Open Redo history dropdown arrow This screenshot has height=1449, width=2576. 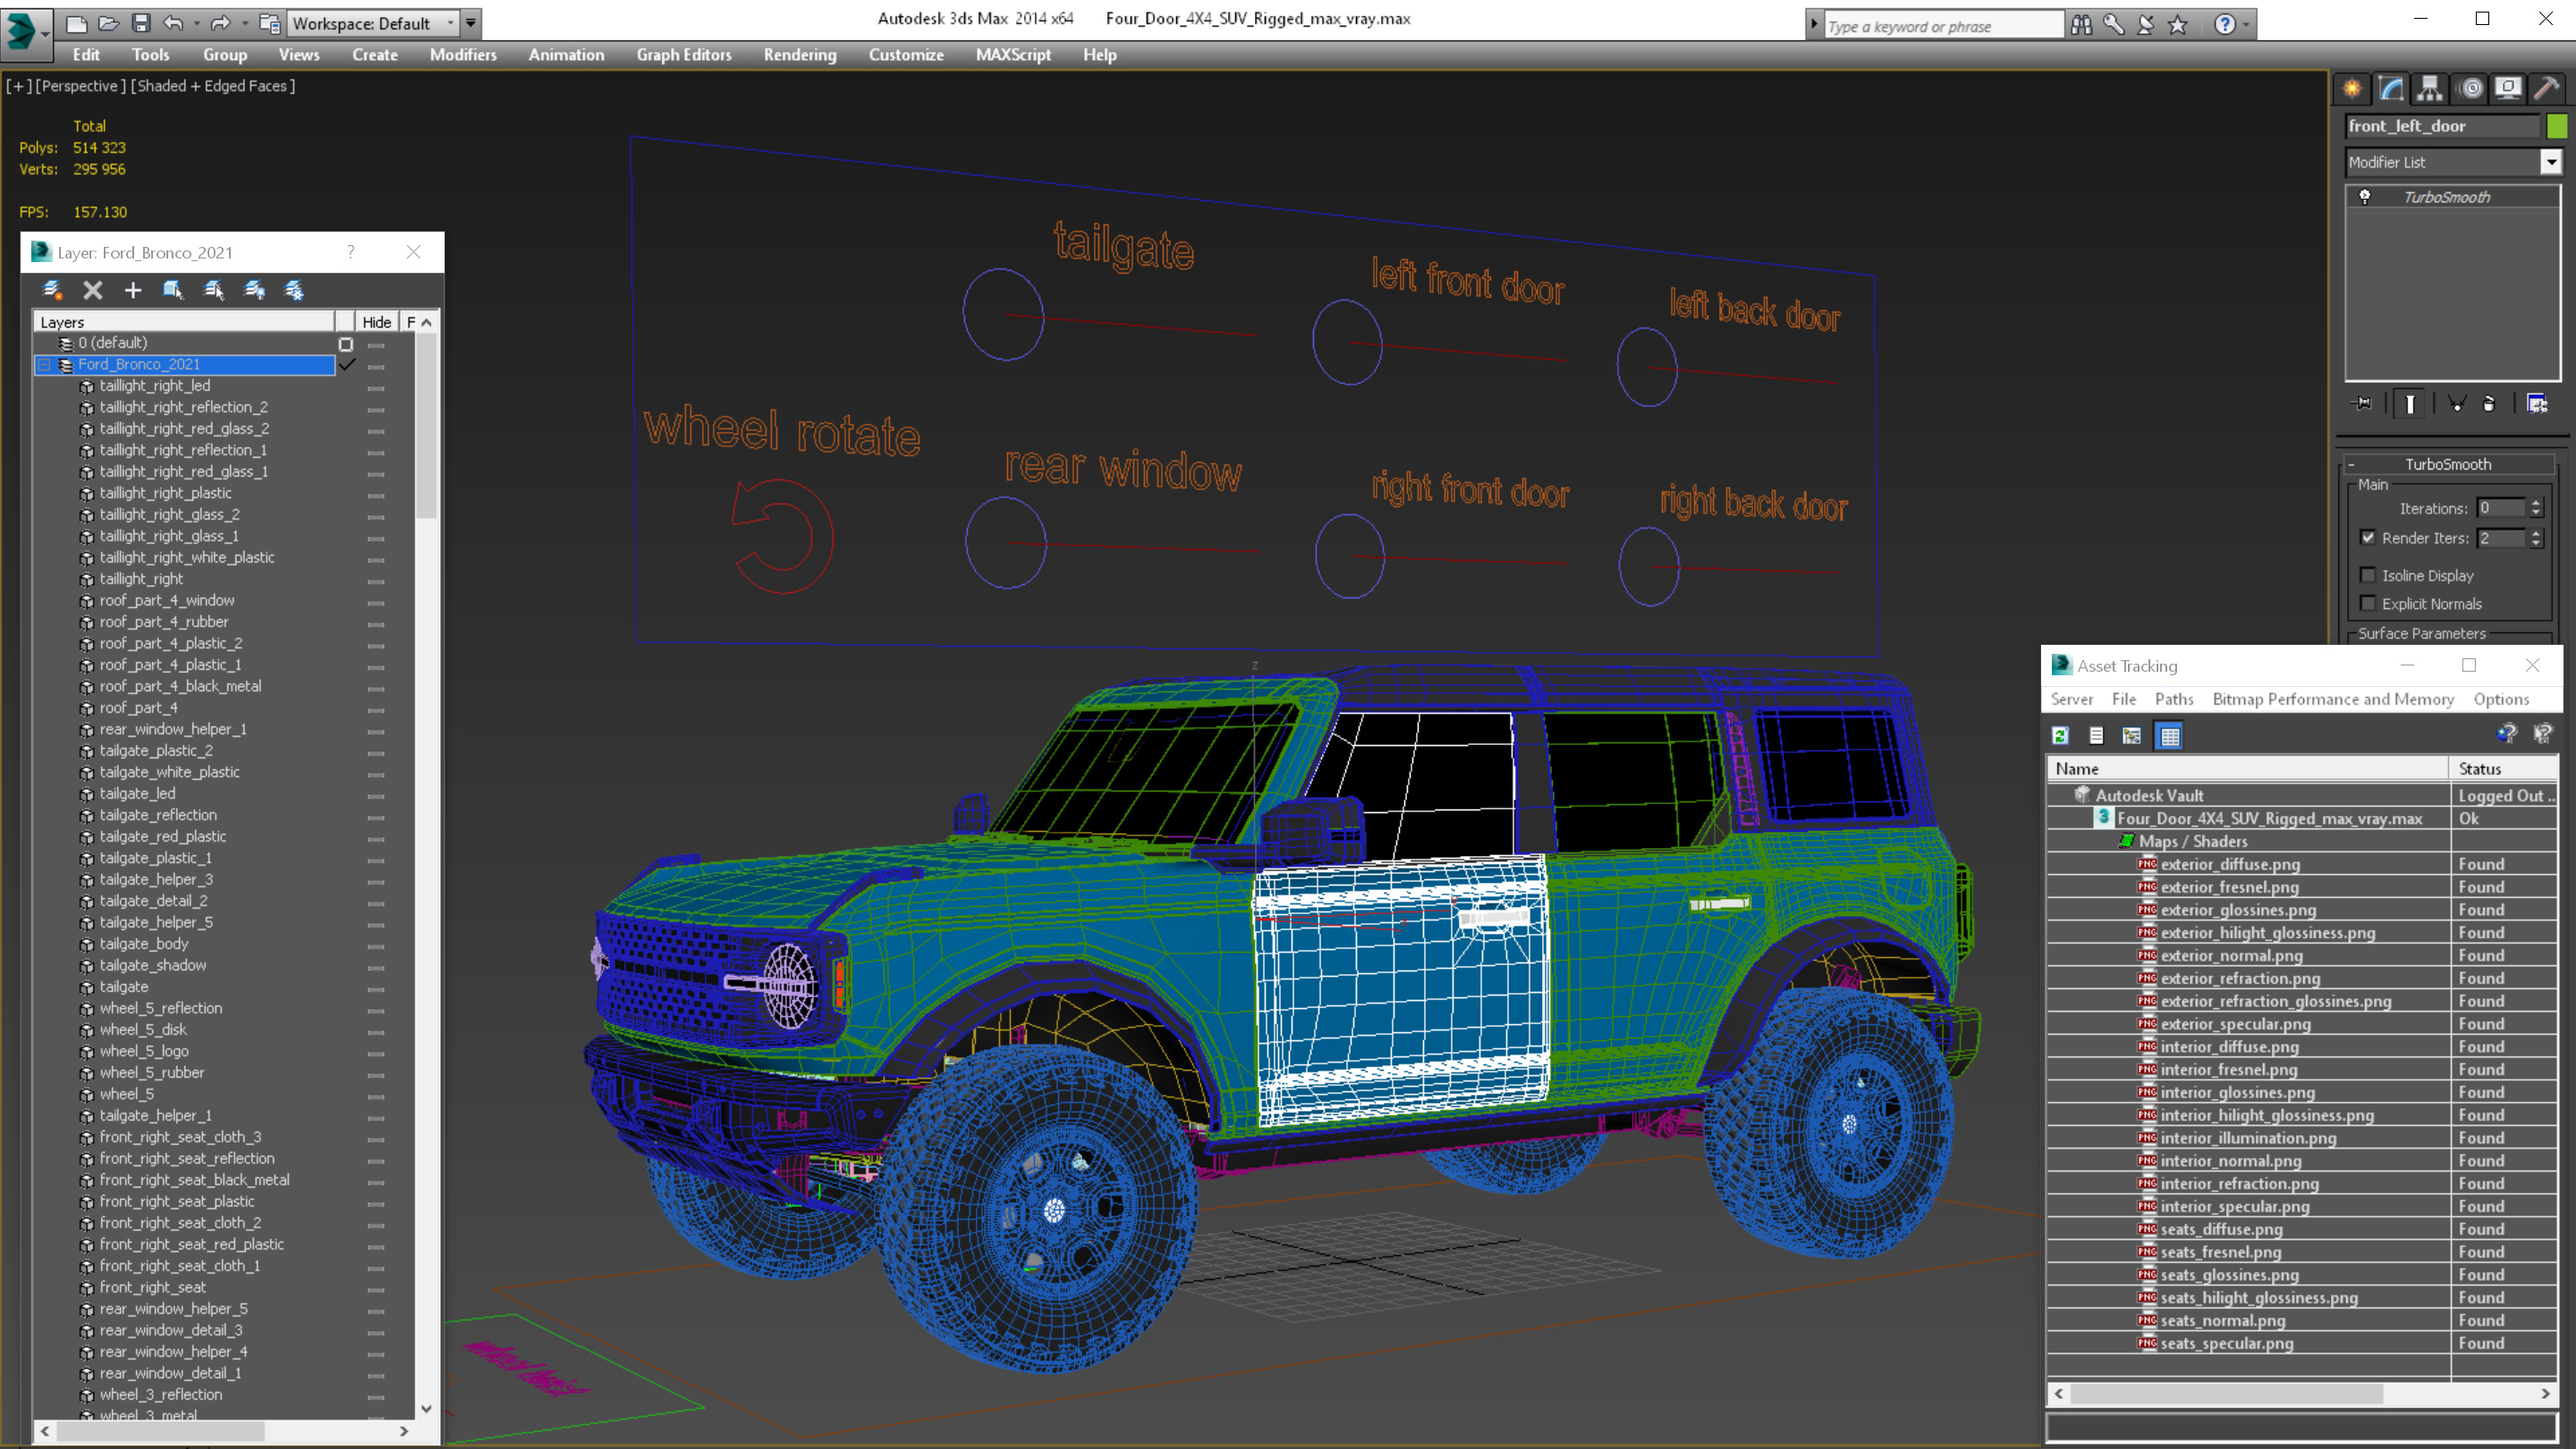tap(244, 23)
